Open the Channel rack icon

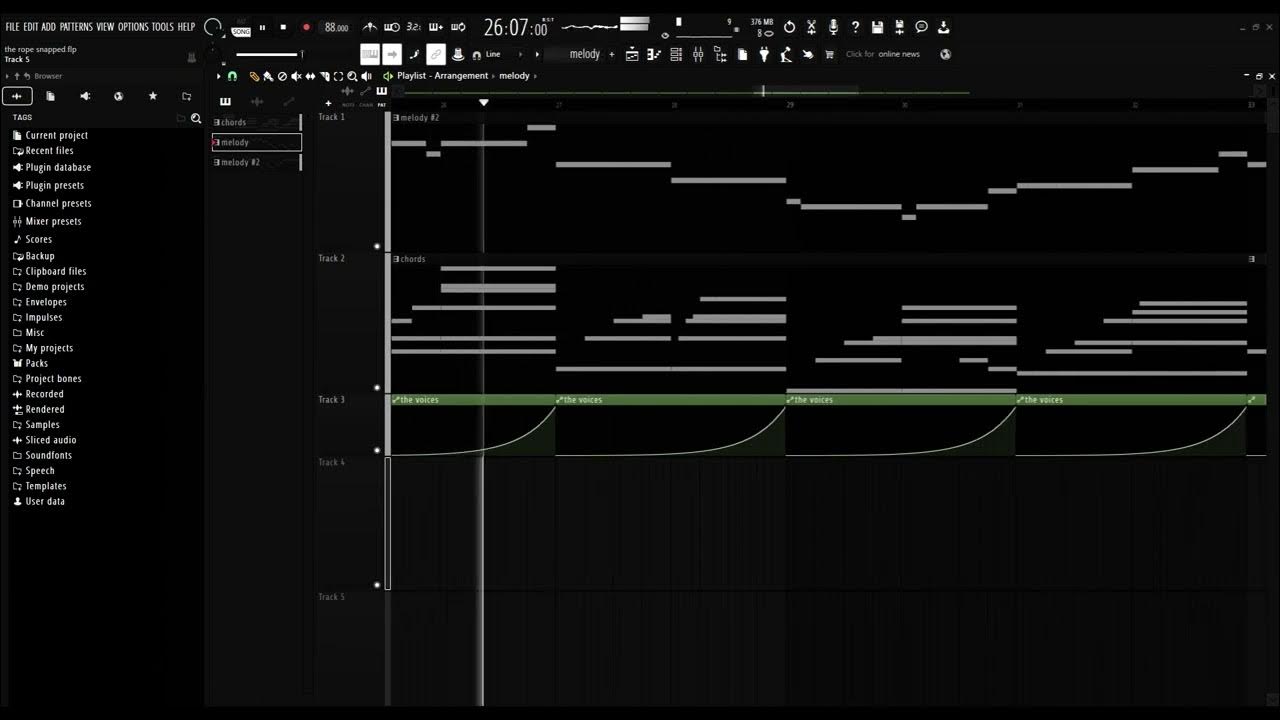pos(676,54)
